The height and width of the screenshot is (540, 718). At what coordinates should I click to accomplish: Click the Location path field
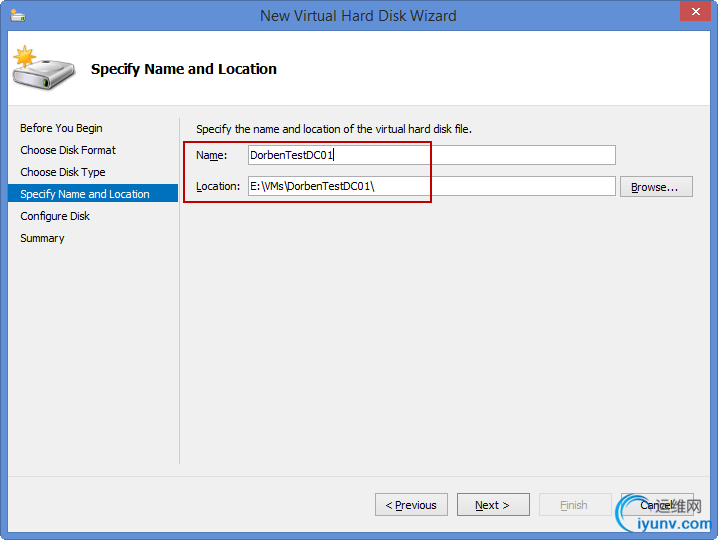432,186
